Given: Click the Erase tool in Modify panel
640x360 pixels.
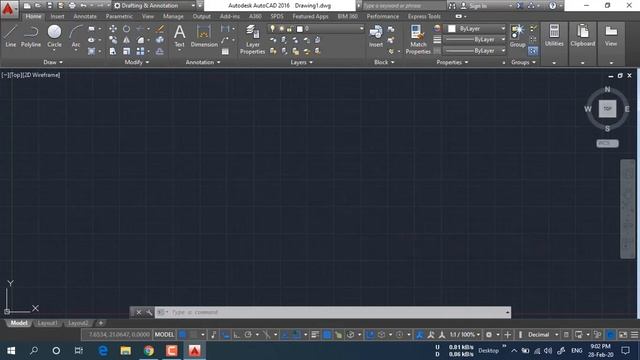Looking at the screenshot, I should pyautogui.click(x=160, y=29).
